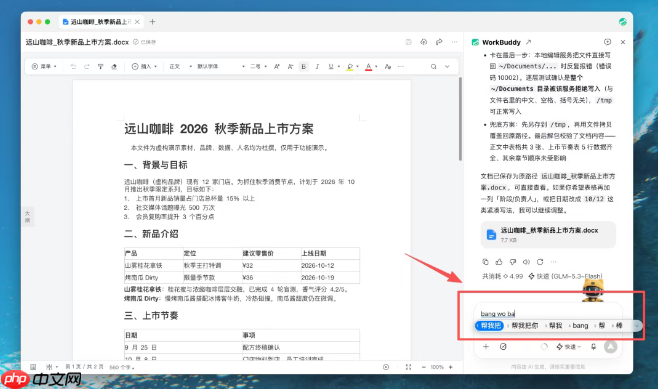Choose IME candidate 帮我

[555, 326]
